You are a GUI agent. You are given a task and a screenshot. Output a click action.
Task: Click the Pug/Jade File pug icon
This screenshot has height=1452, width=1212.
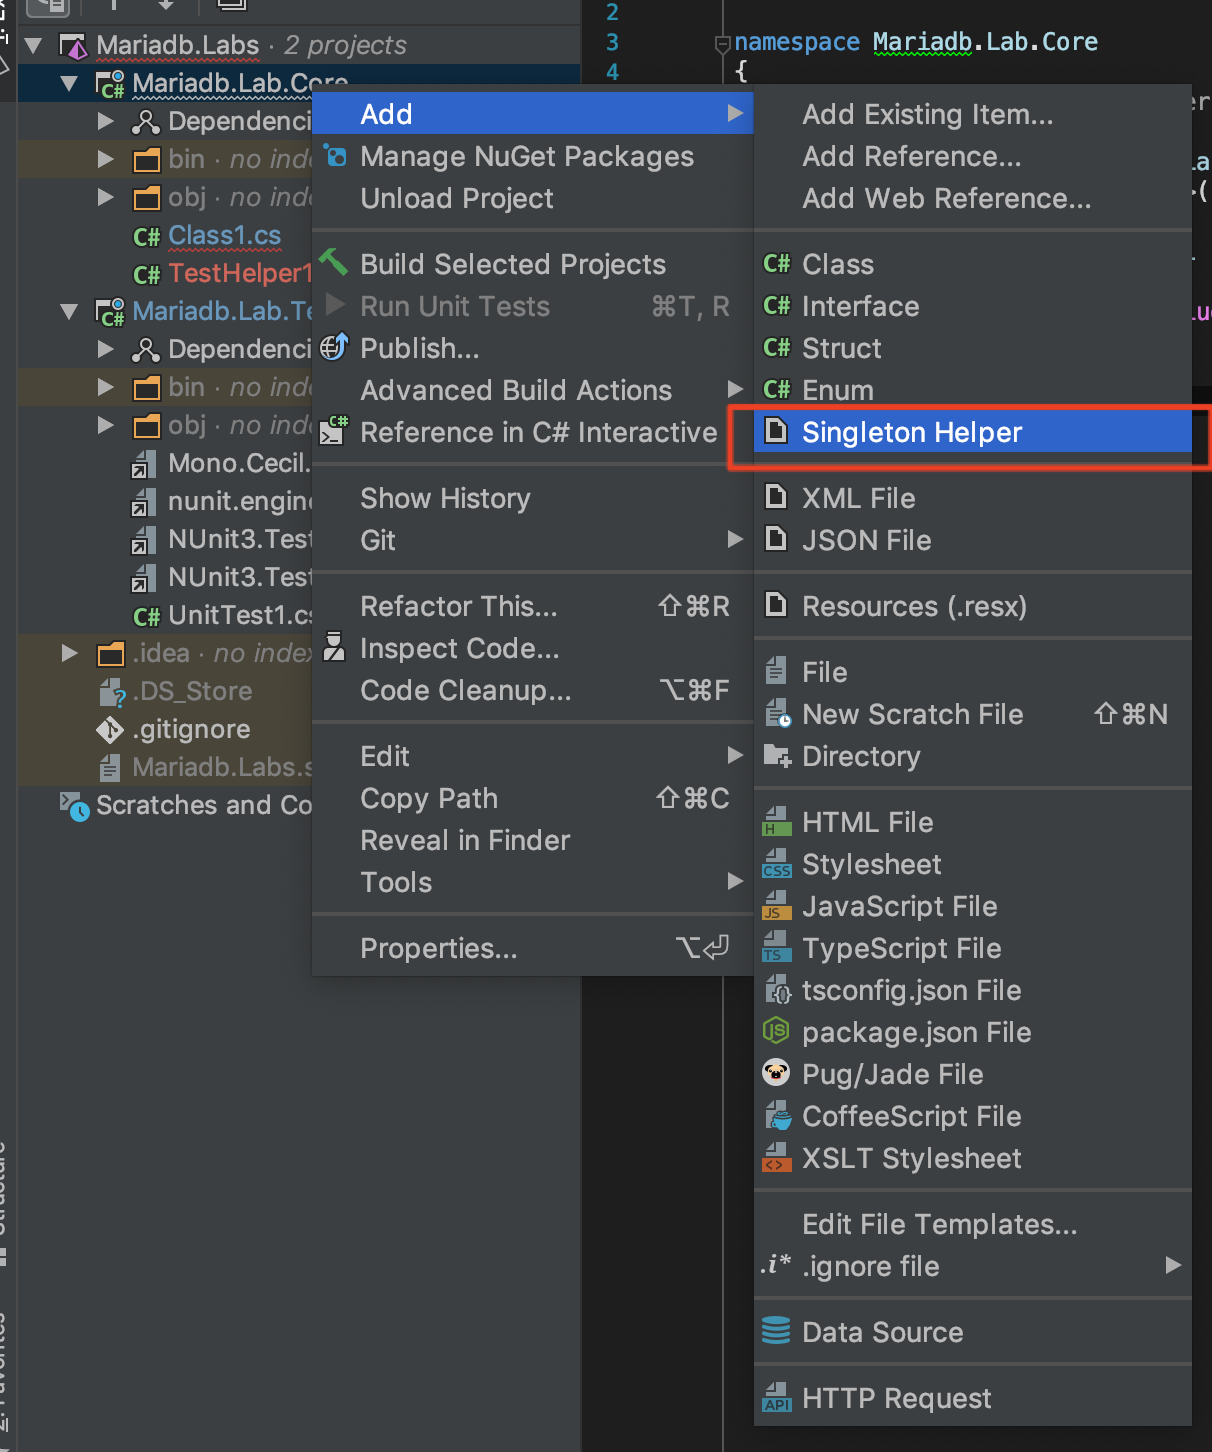coord(776,1073)
